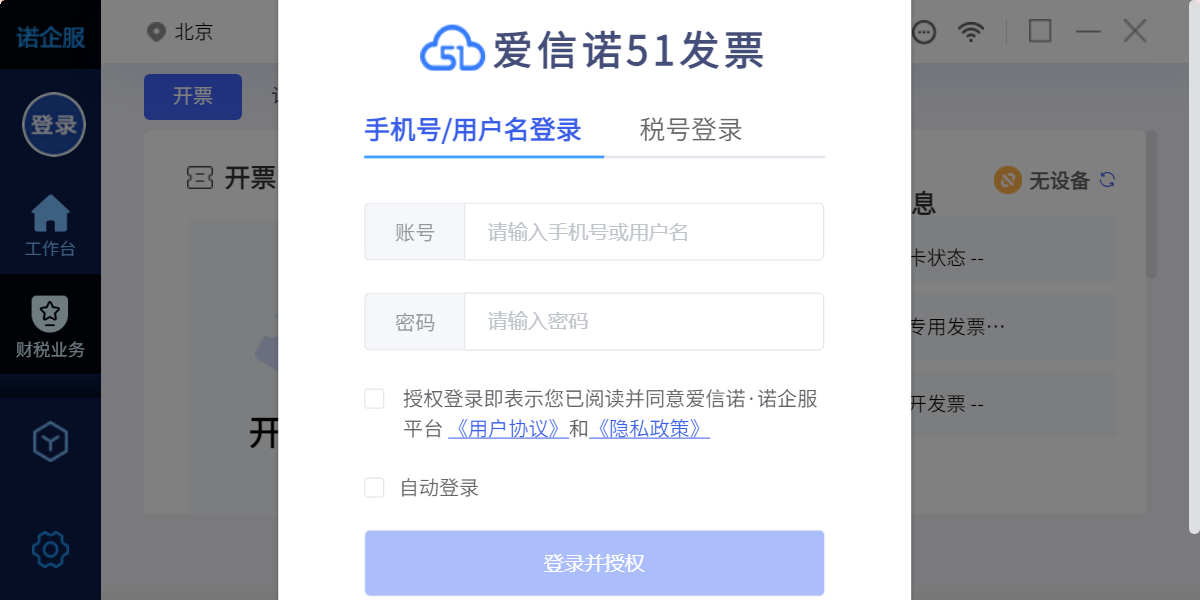Click the refresh icon beside 无设备
1200x600 pixels.
1107,180
